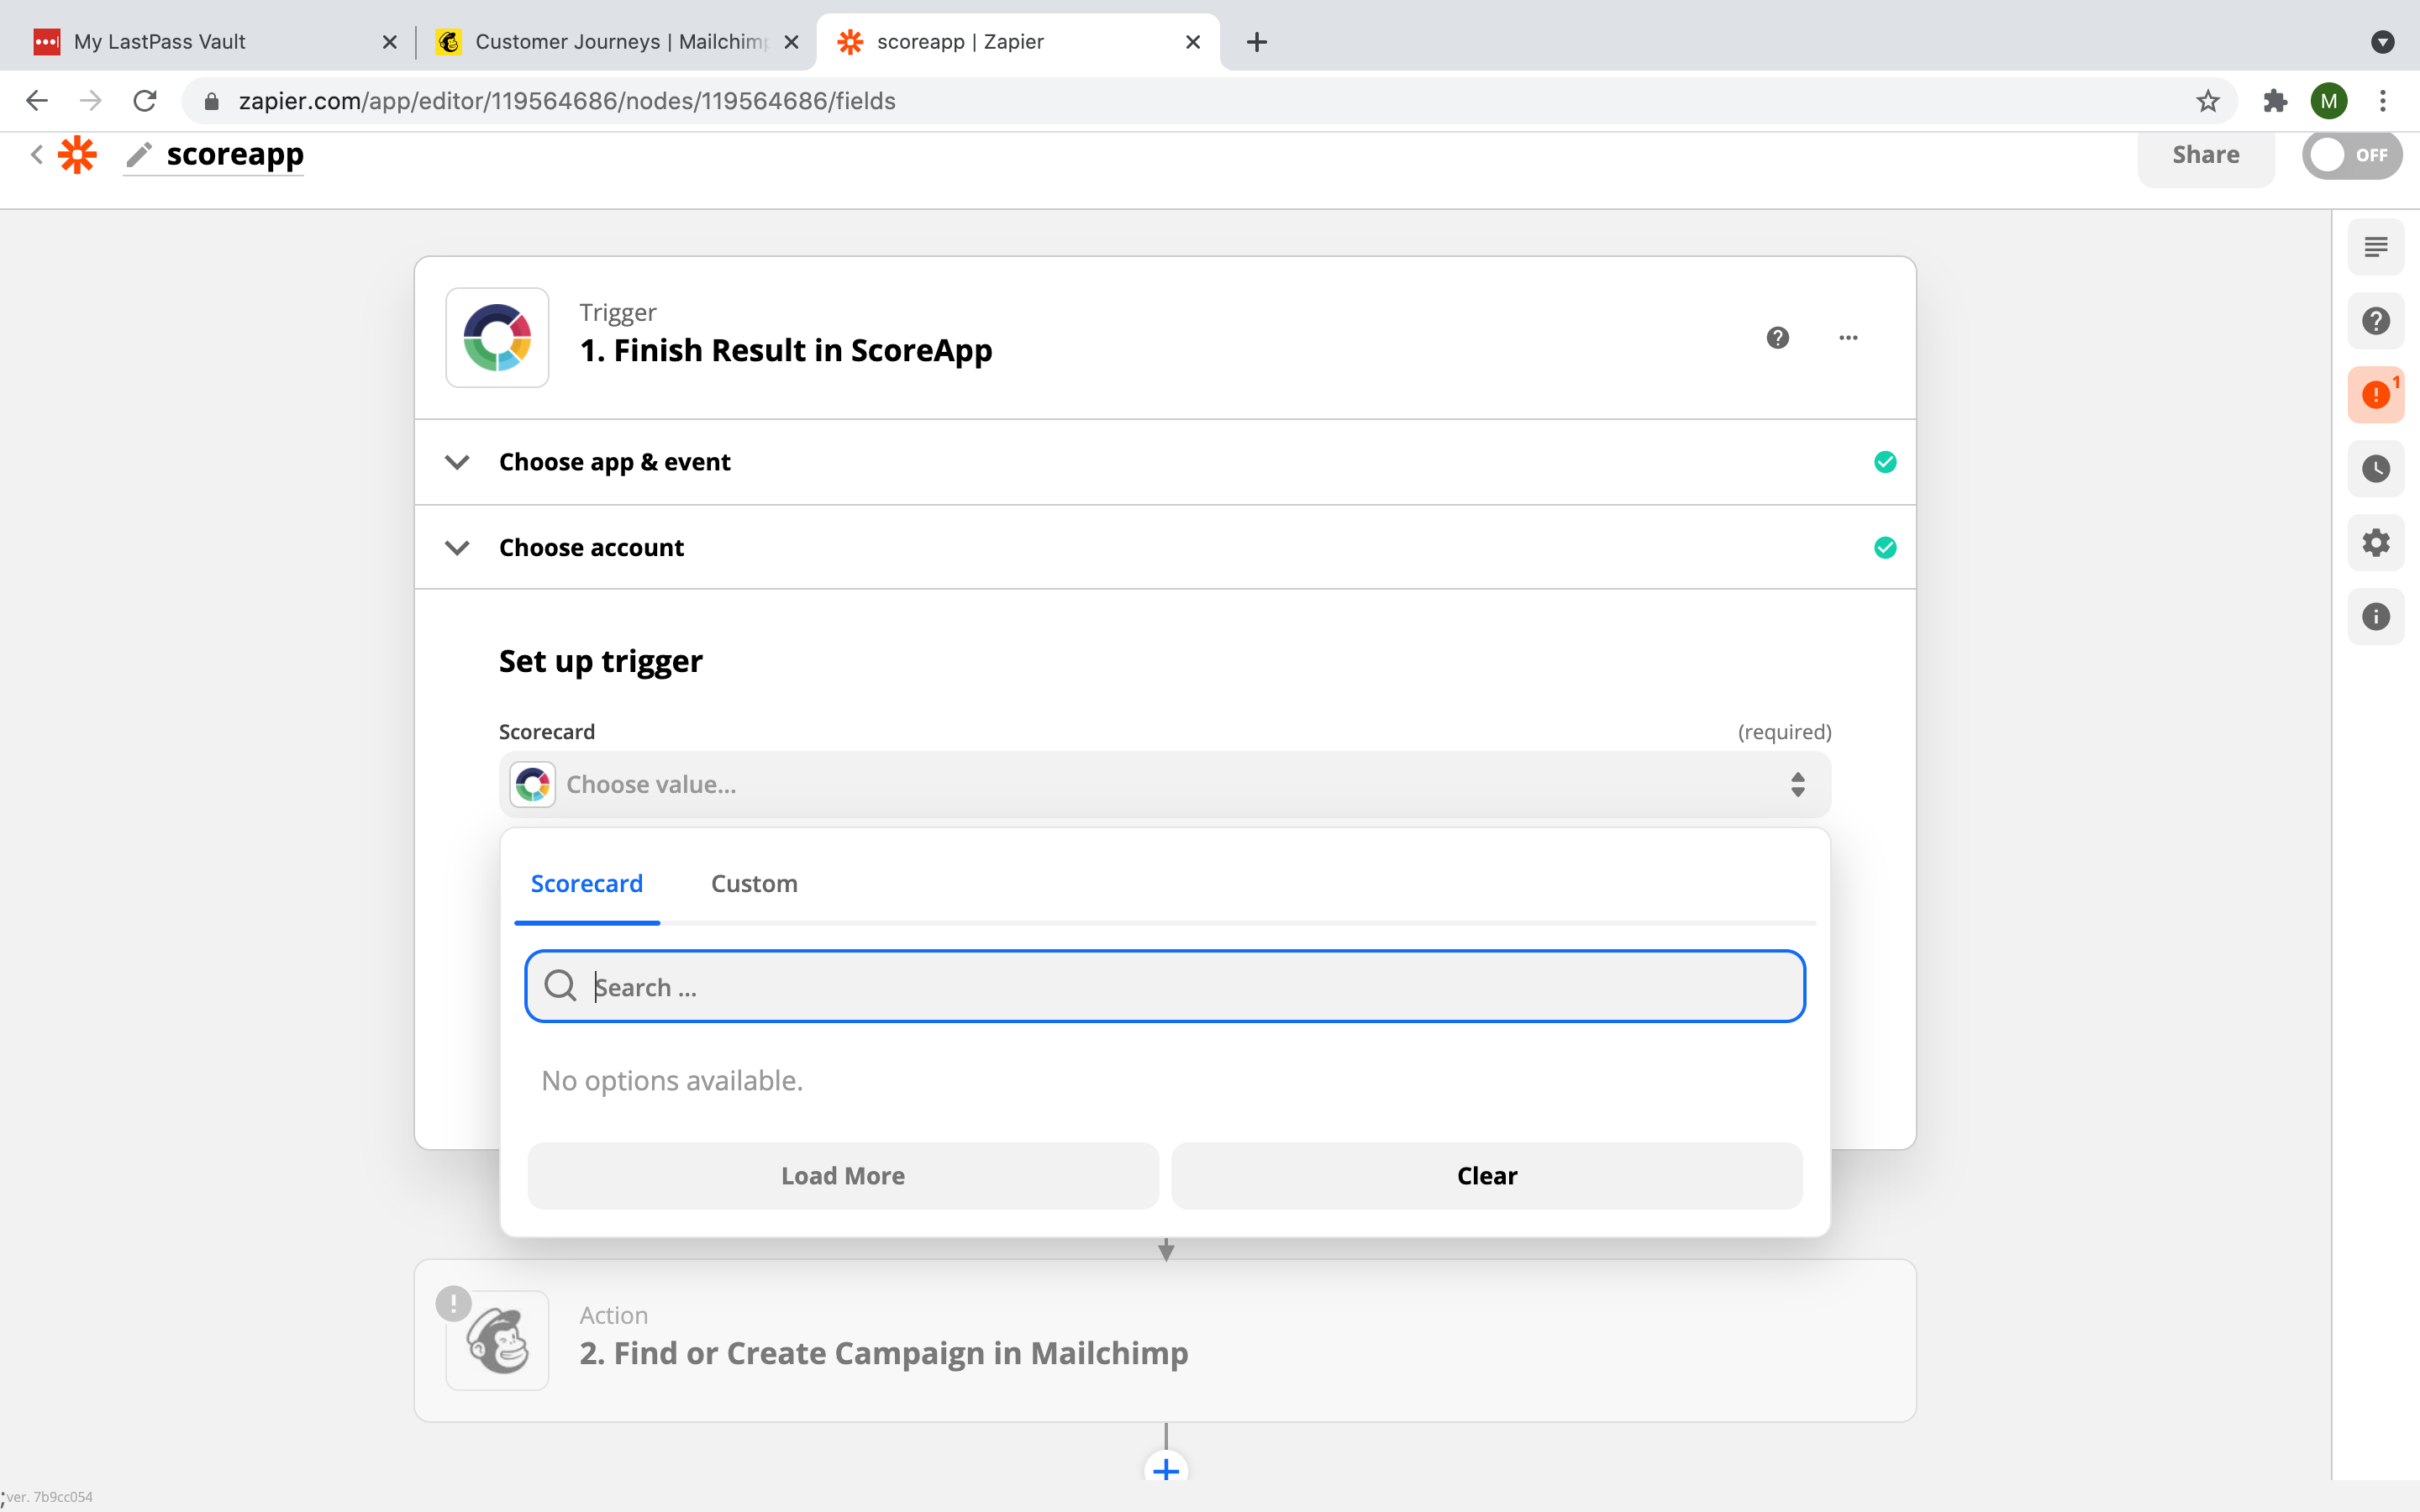This screenshot has width=2420, height=1512.
Task: Open the Zapier home logo
Action: click(x=77, y=155)
